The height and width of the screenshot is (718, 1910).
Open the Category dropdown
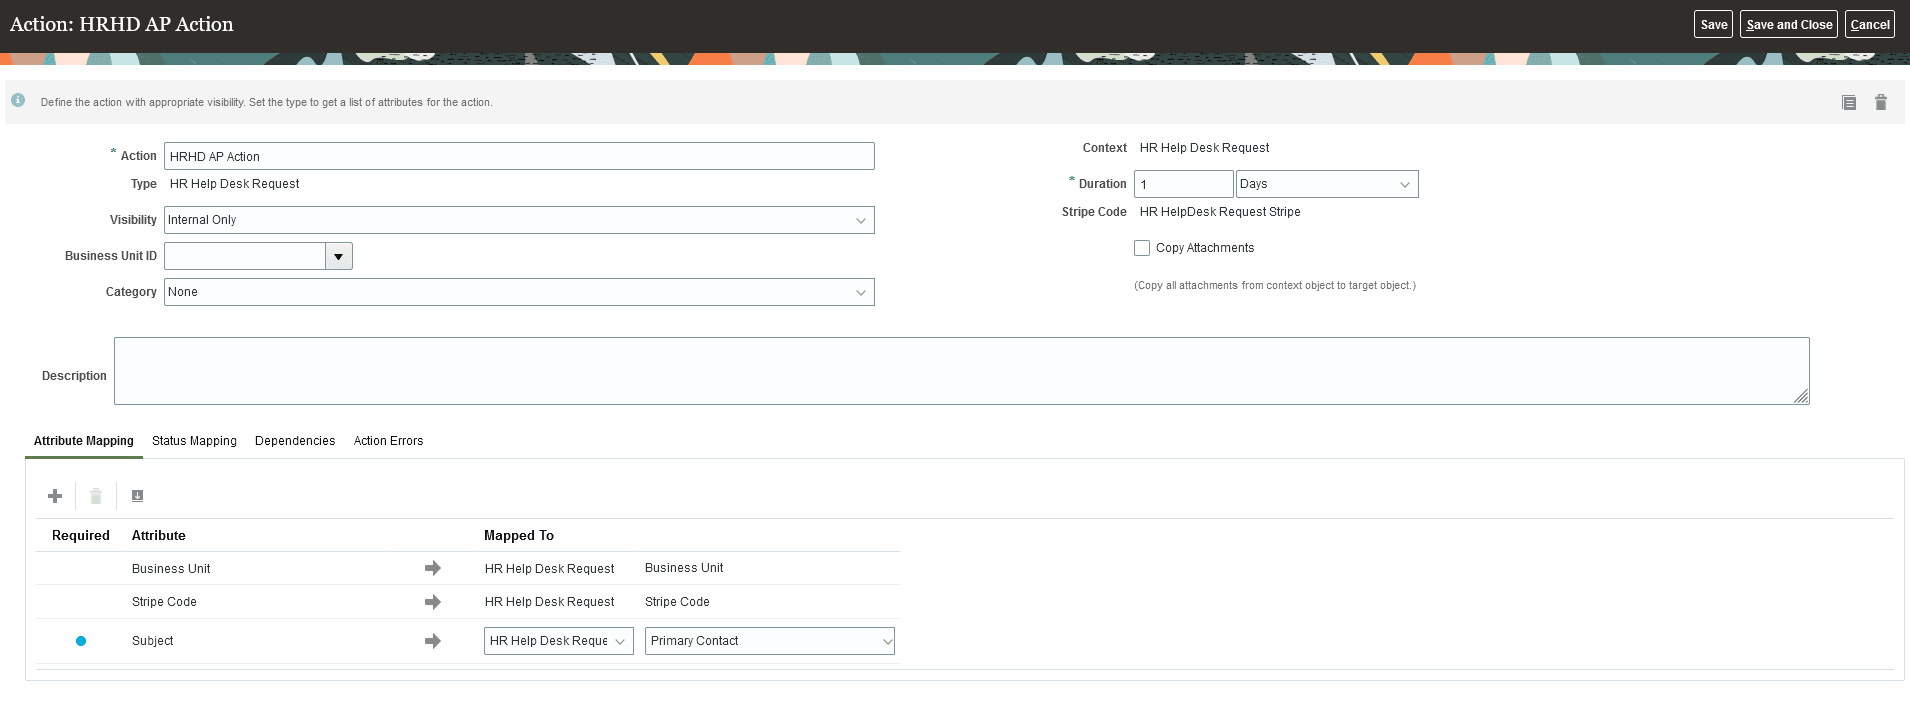519,292
